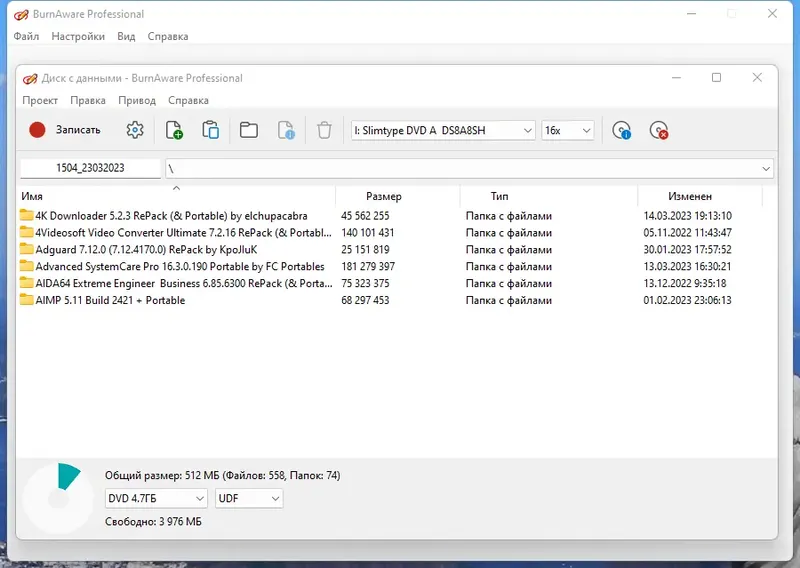
Task: Open Справка menu in Диск с данными window
Action: tap(188, 100)
